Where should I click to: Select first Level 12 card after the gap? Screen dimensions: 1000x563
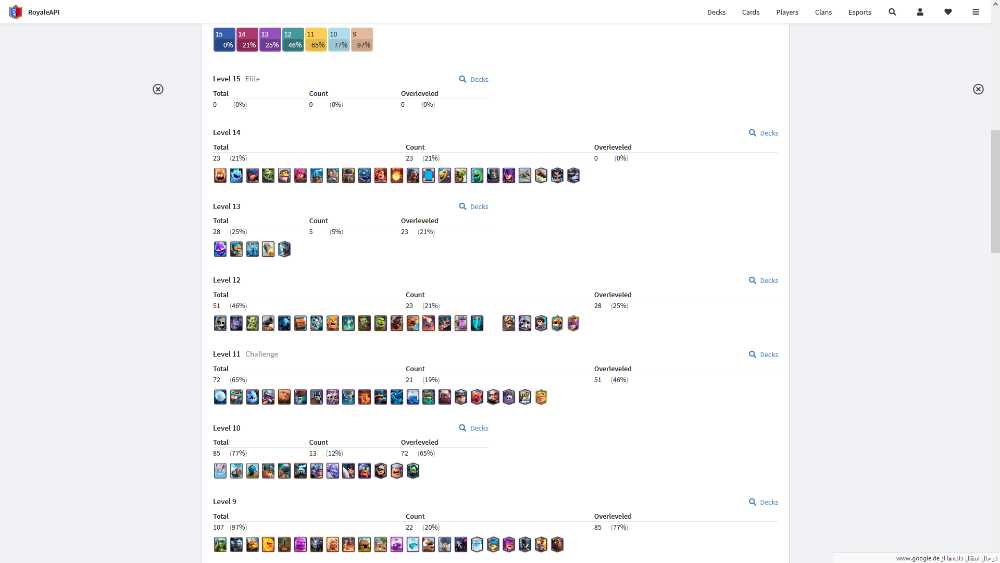508,323
